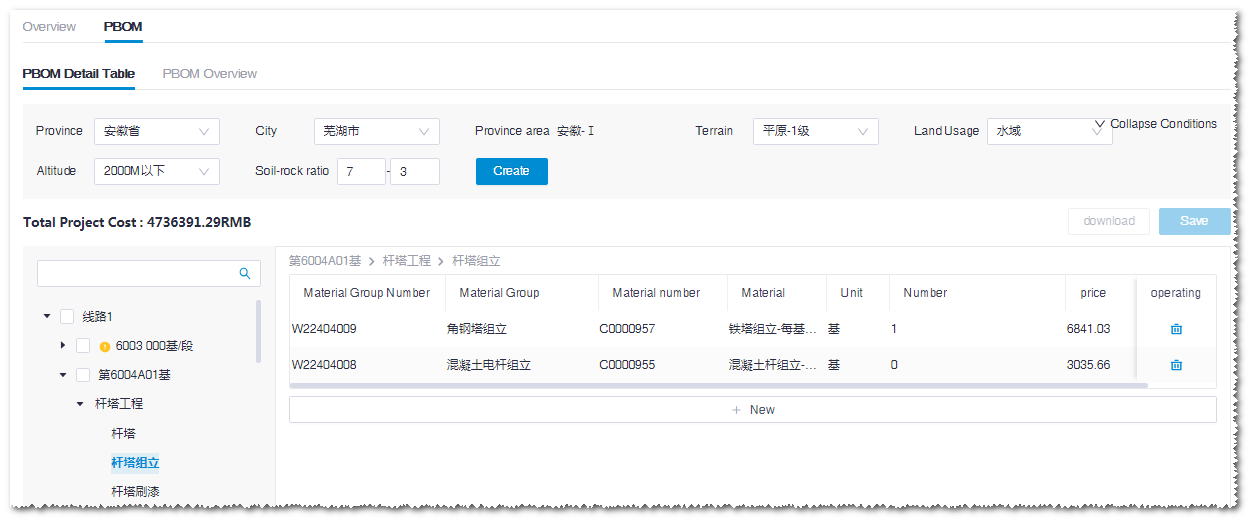1255x525 pixels.
Task: Check the 线路1 checkbox
Action: pos(67,317)
